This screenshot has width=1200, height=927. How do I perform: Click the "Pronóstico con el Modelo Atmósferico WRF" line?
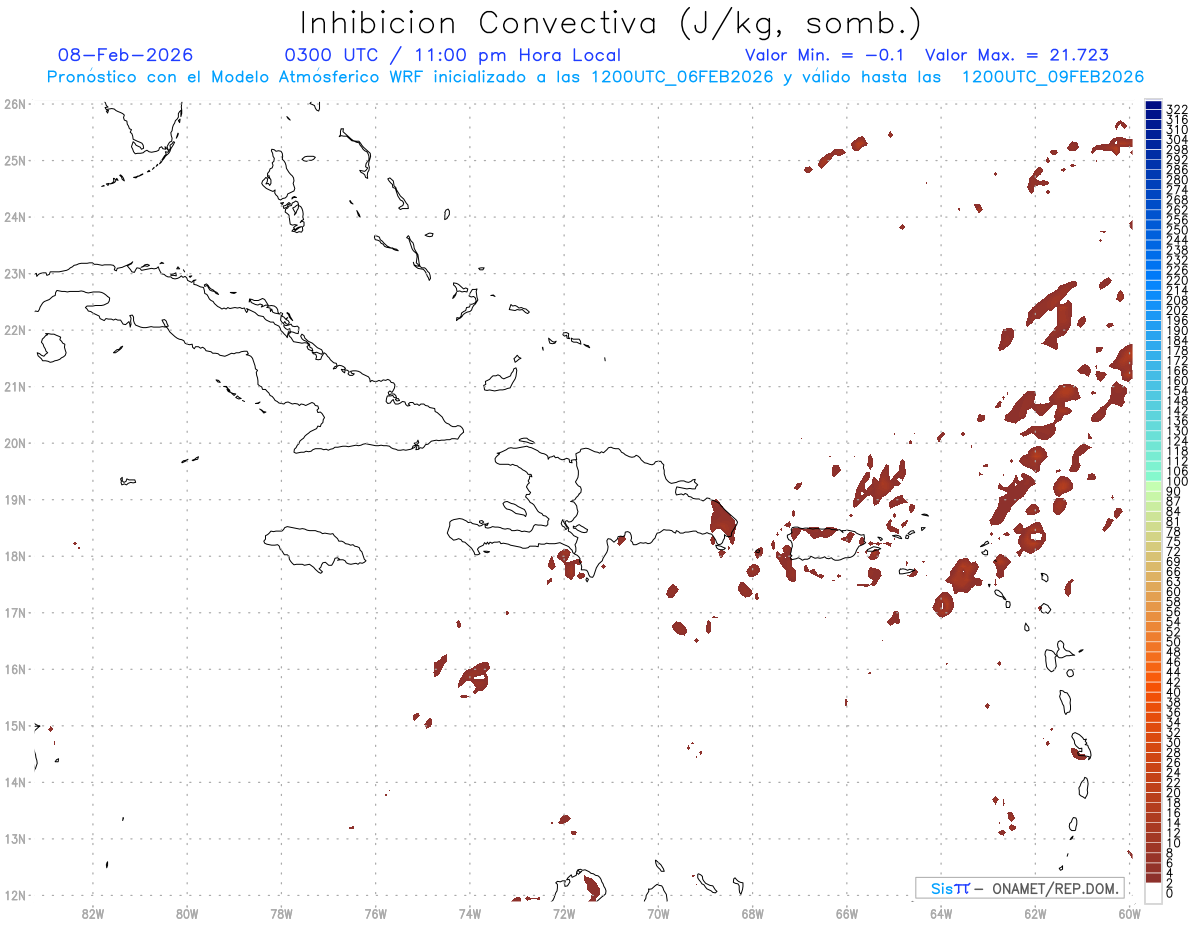[x=595, y=77]
